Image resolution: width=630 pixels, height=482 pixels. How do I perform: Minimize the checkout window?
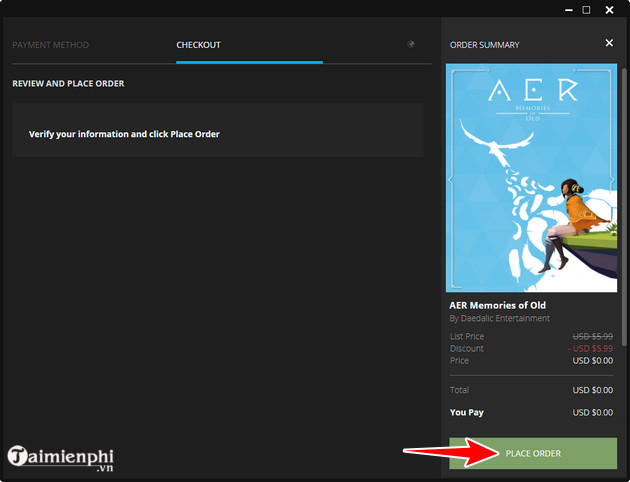click(x=569, y=10)
